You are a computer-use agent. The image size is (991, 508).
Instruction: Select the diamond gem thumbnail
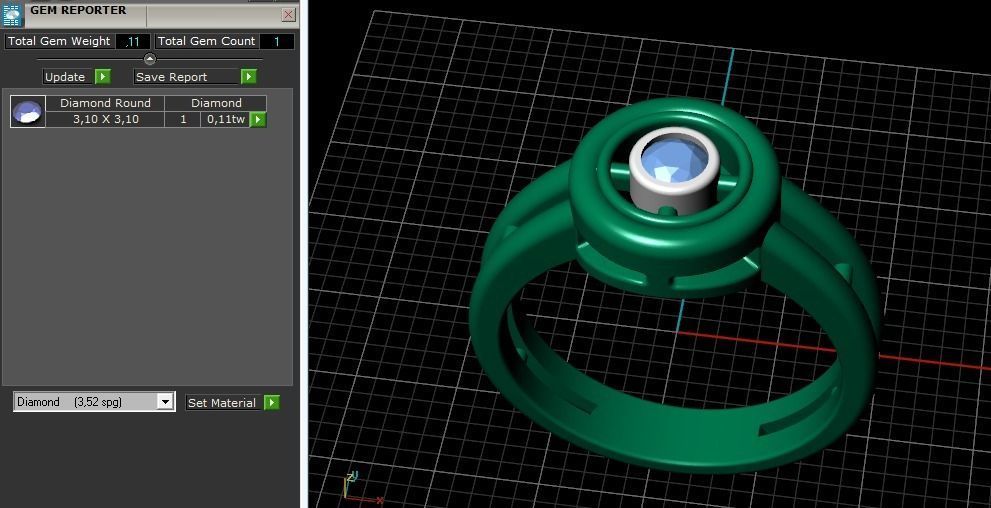(x=28, y=112)
